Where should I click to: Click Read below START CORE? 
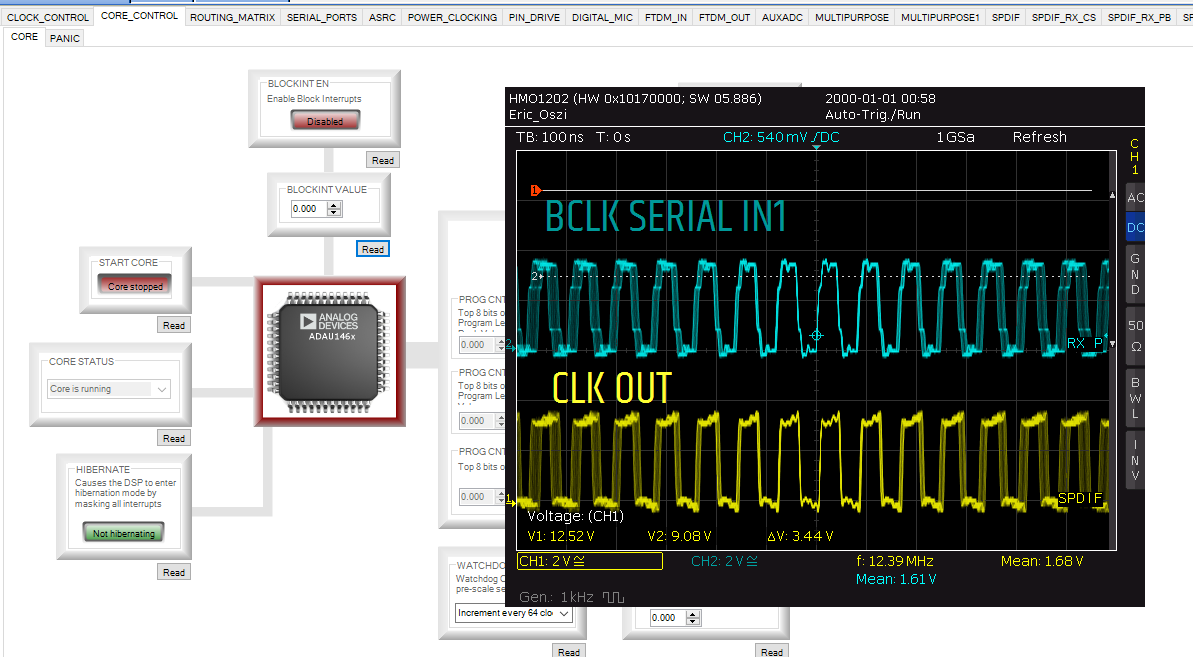173,325
